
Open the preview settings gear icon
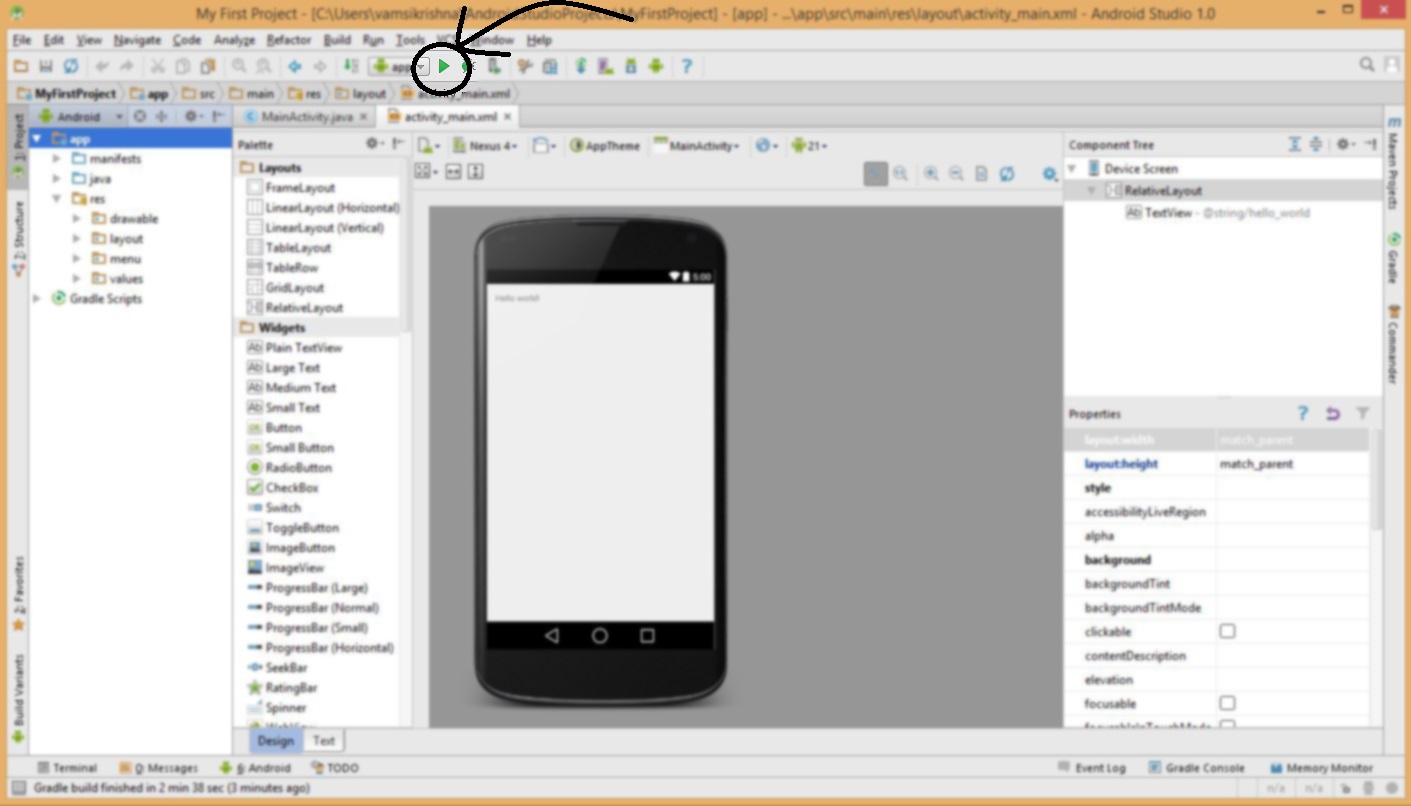(x=1049, y=174)
